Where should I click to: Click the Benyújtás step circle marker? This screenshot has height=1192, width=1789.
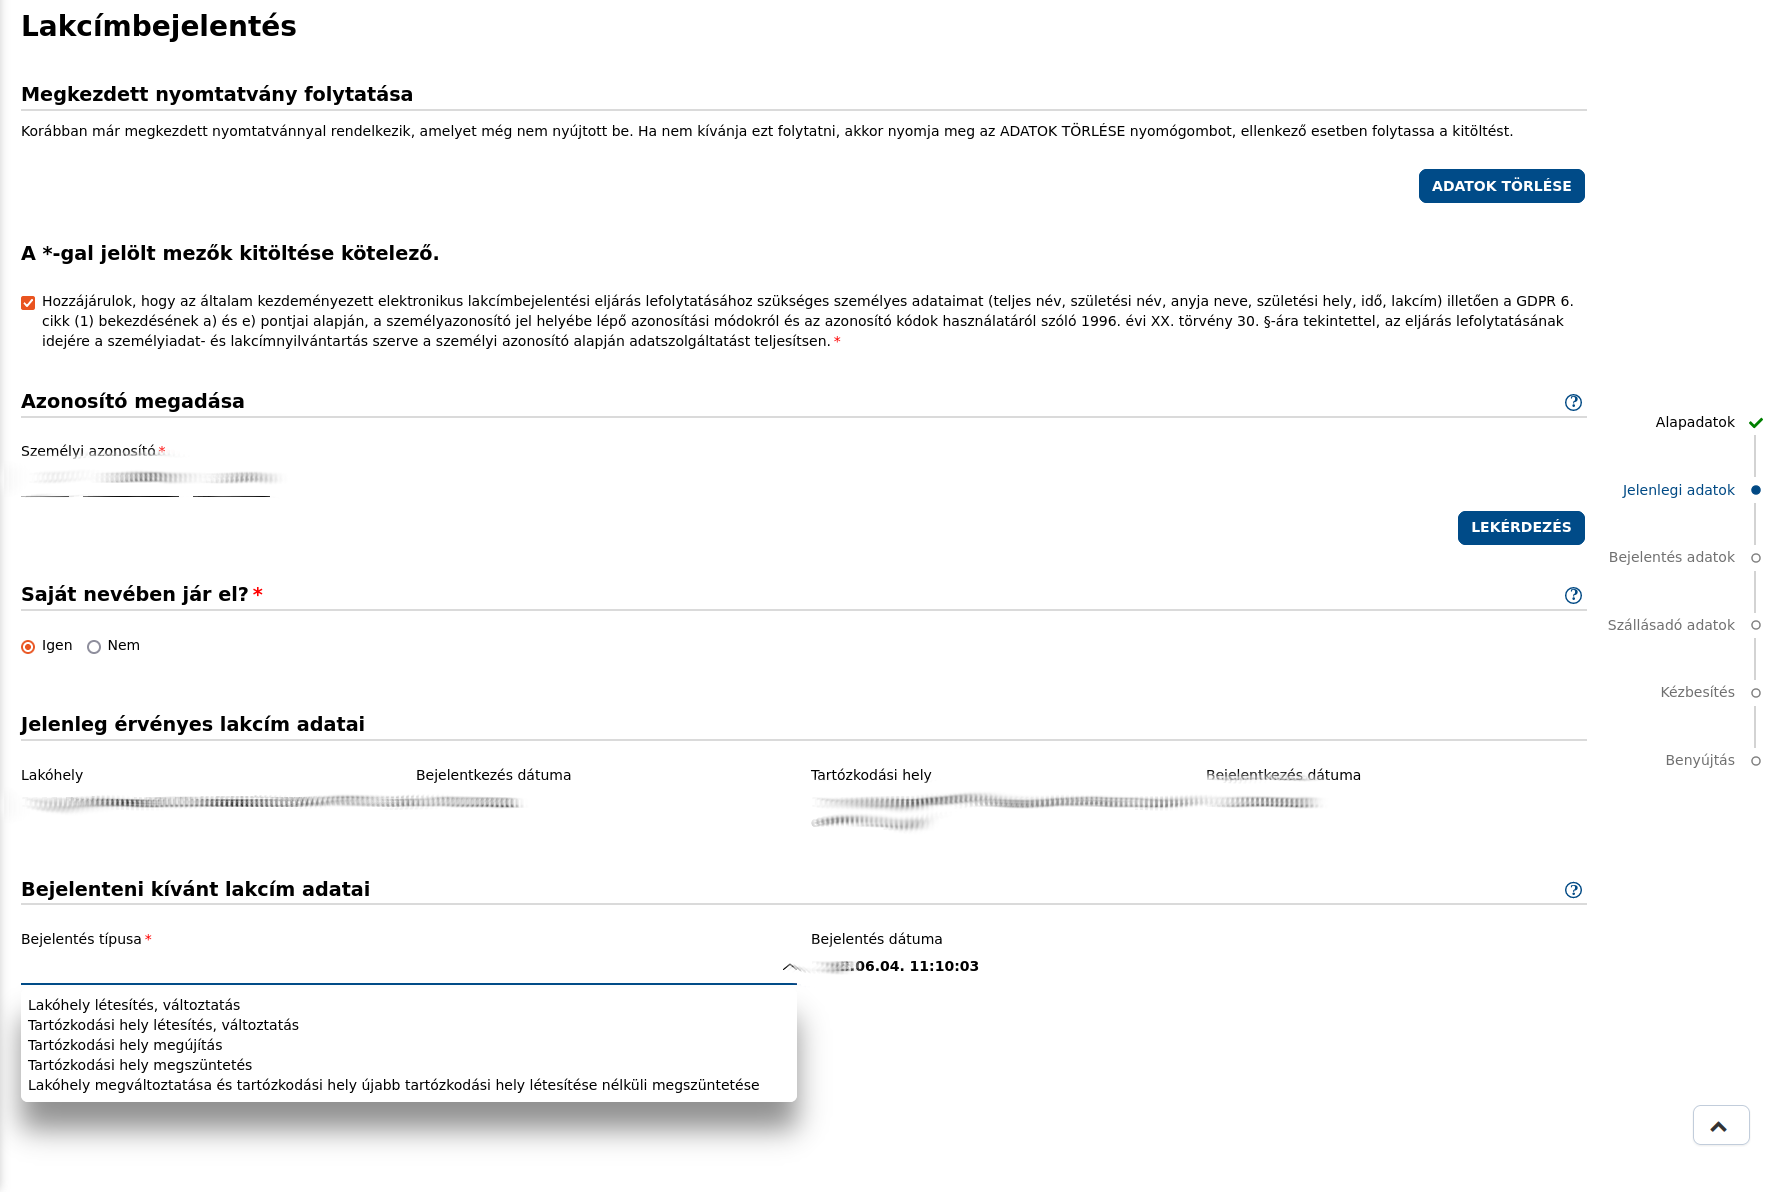(1755, 761)
